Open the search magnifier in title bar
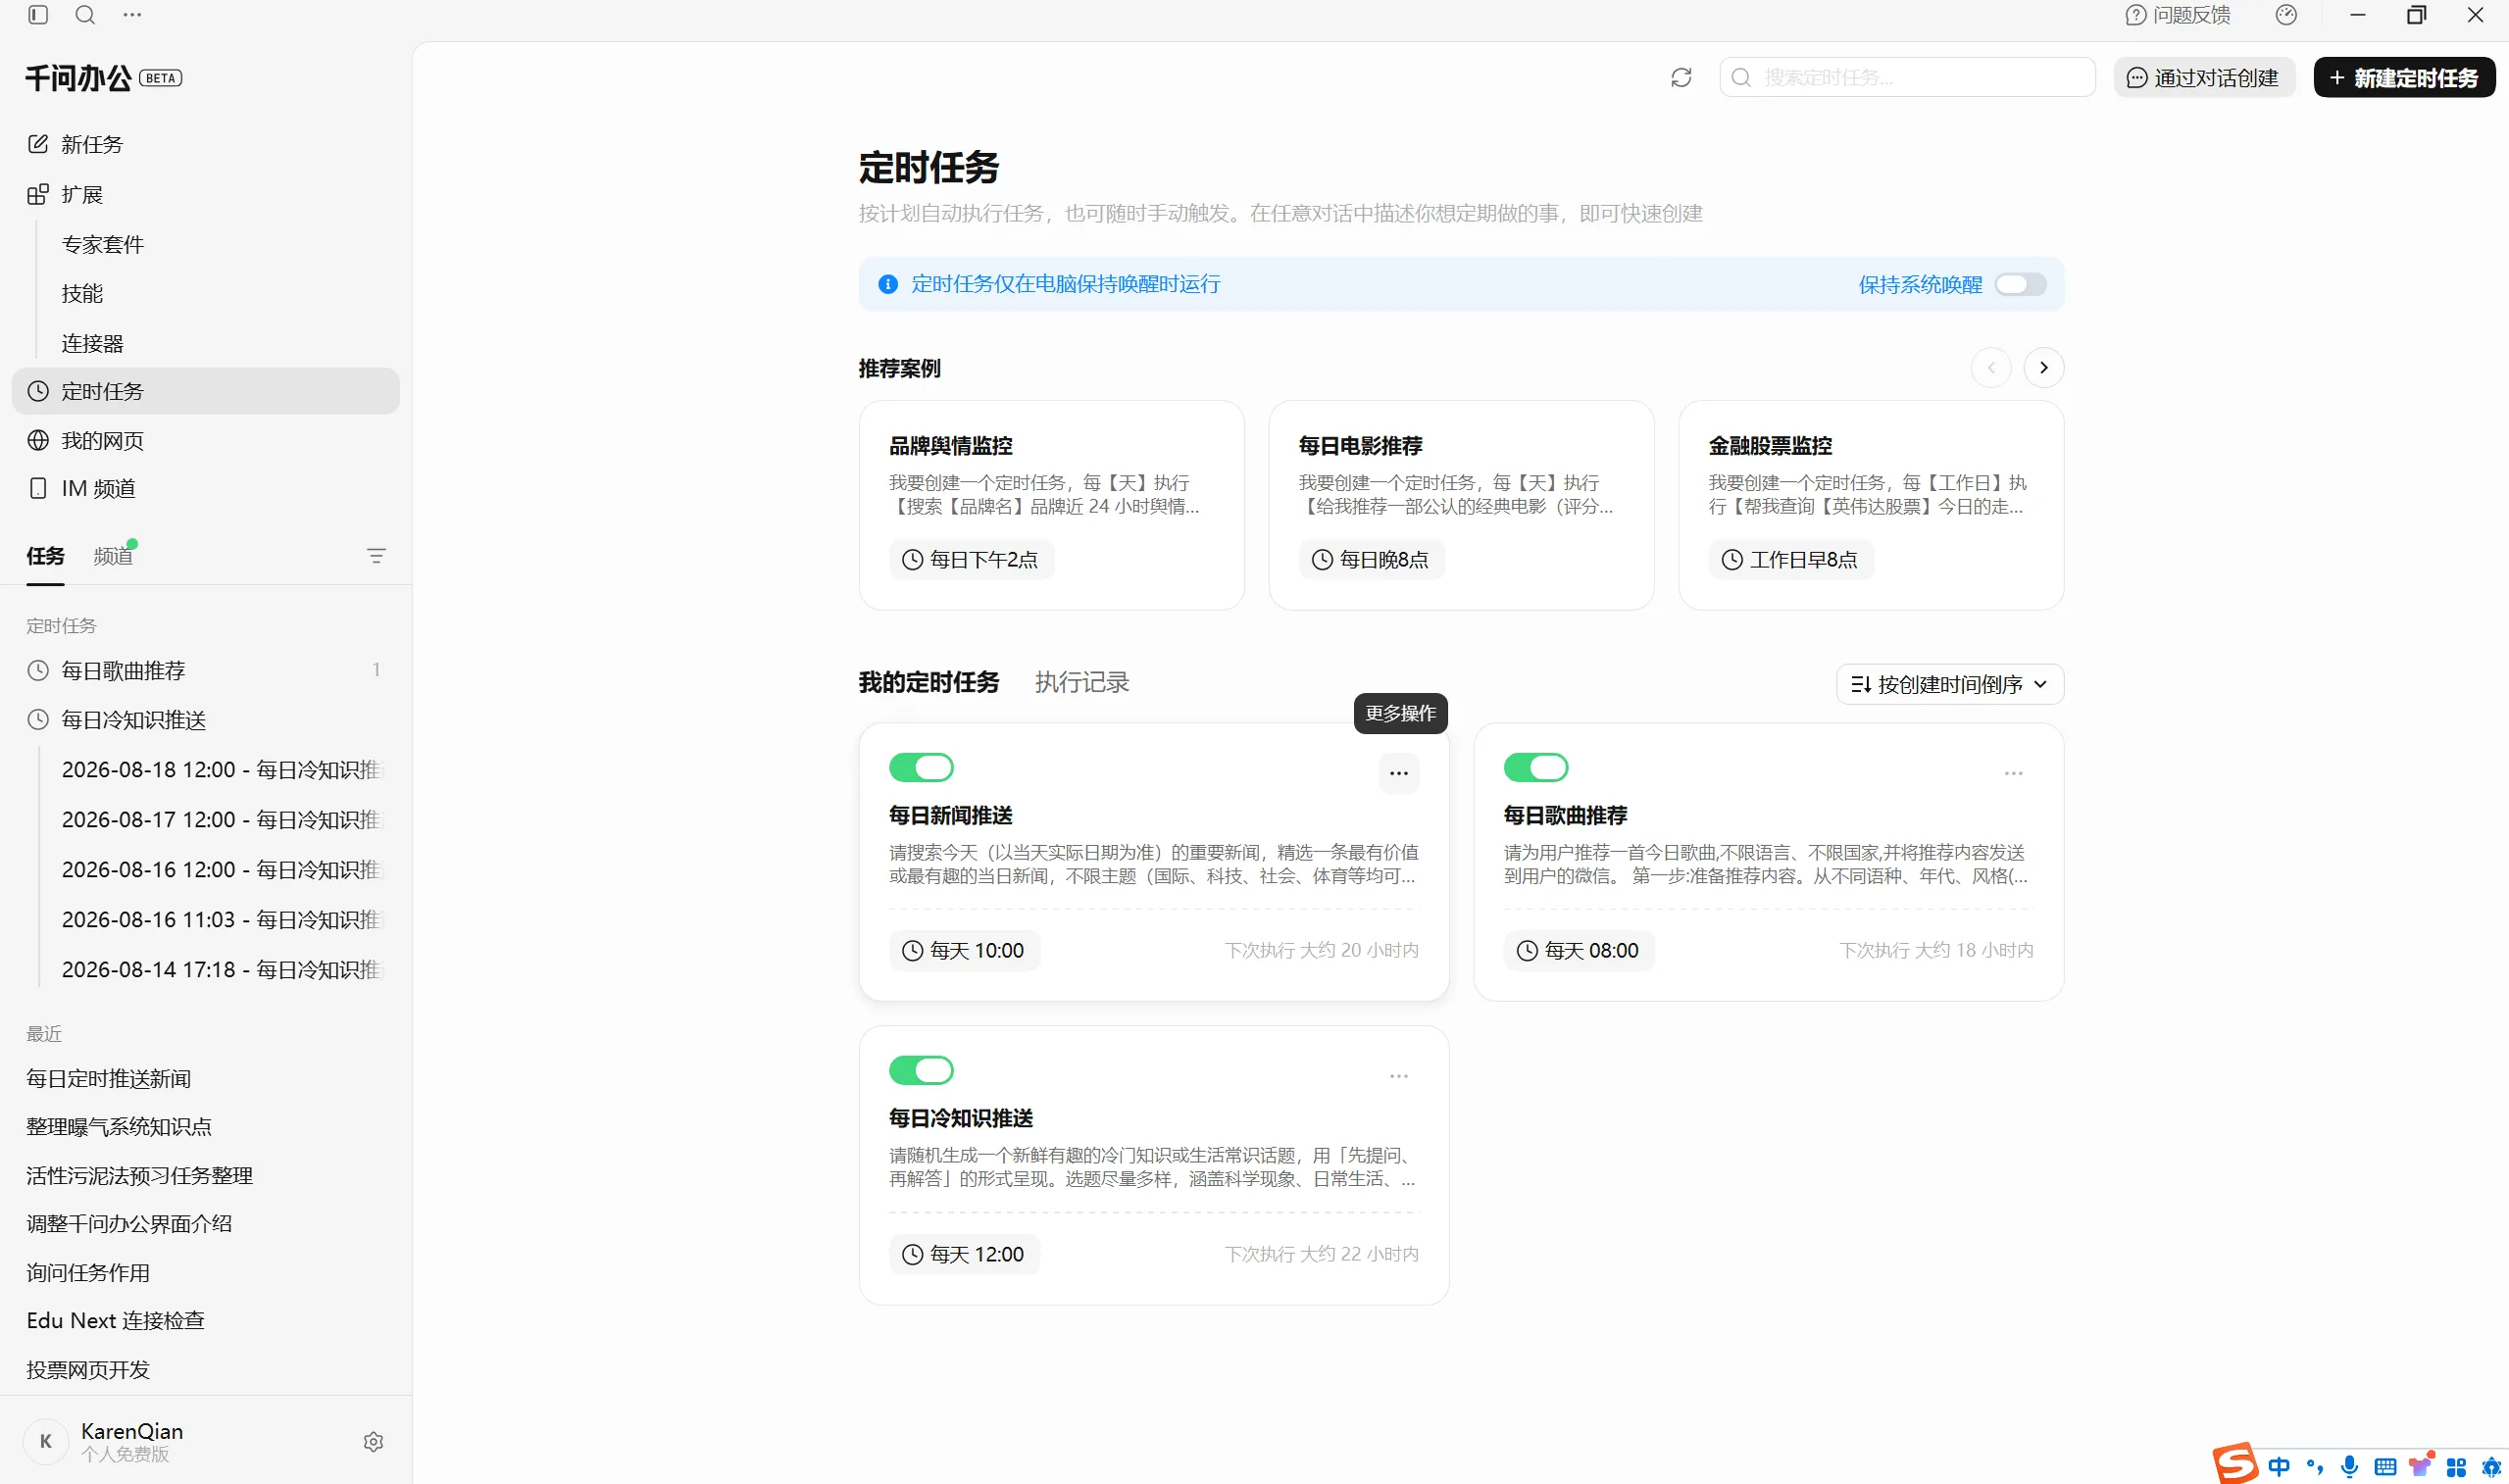Image resolution: width=2509 pixels, height=1484 pixels. [x=86, y=15]
